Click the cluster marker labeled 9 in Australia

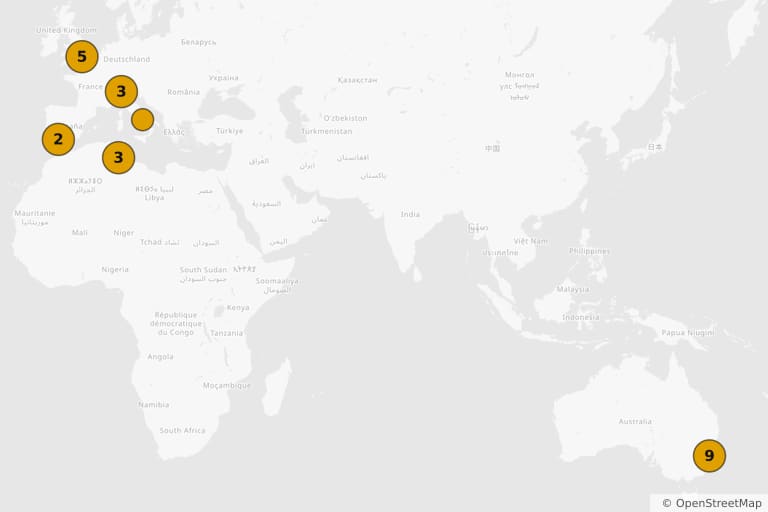[x=709, y=456]
